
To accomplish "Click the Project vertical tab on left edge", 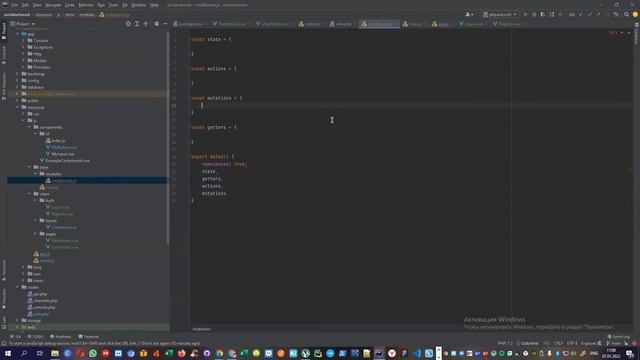I will coord(4,31).
